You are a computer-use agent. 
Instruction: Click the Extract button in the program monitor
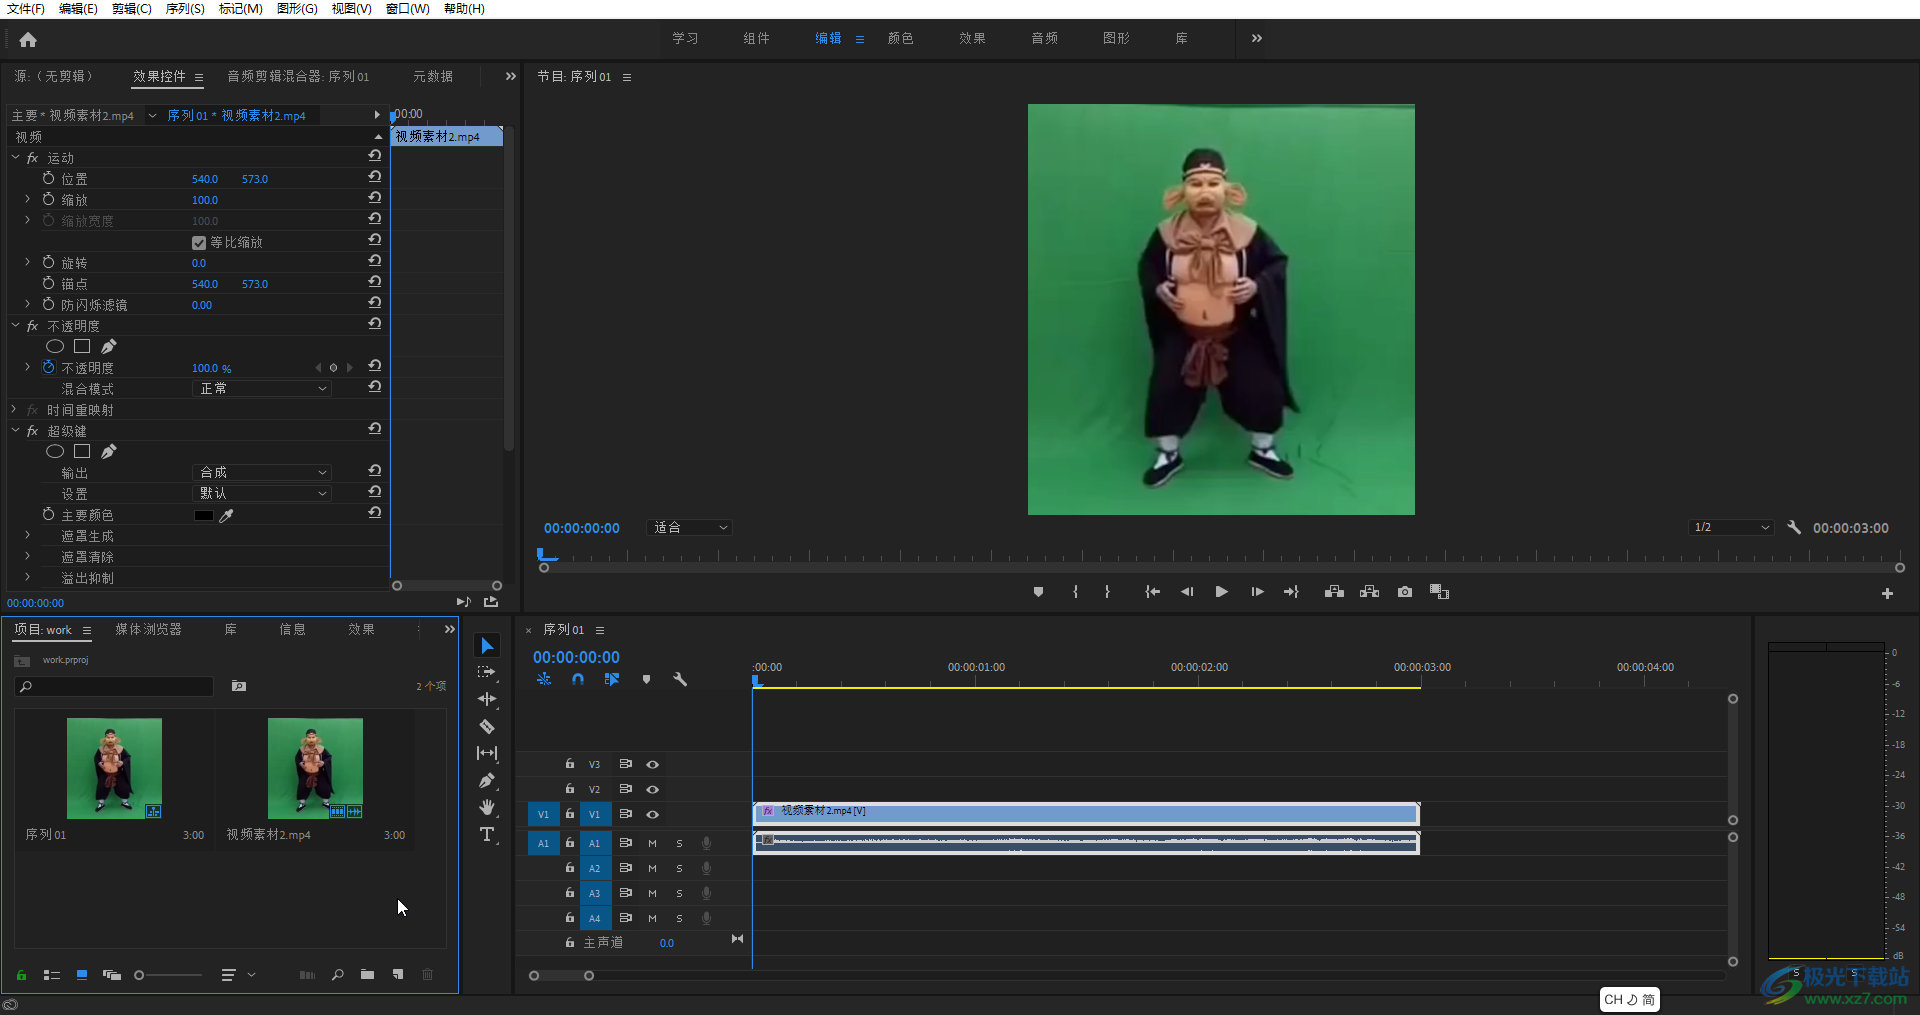(x=1370, y=592)
